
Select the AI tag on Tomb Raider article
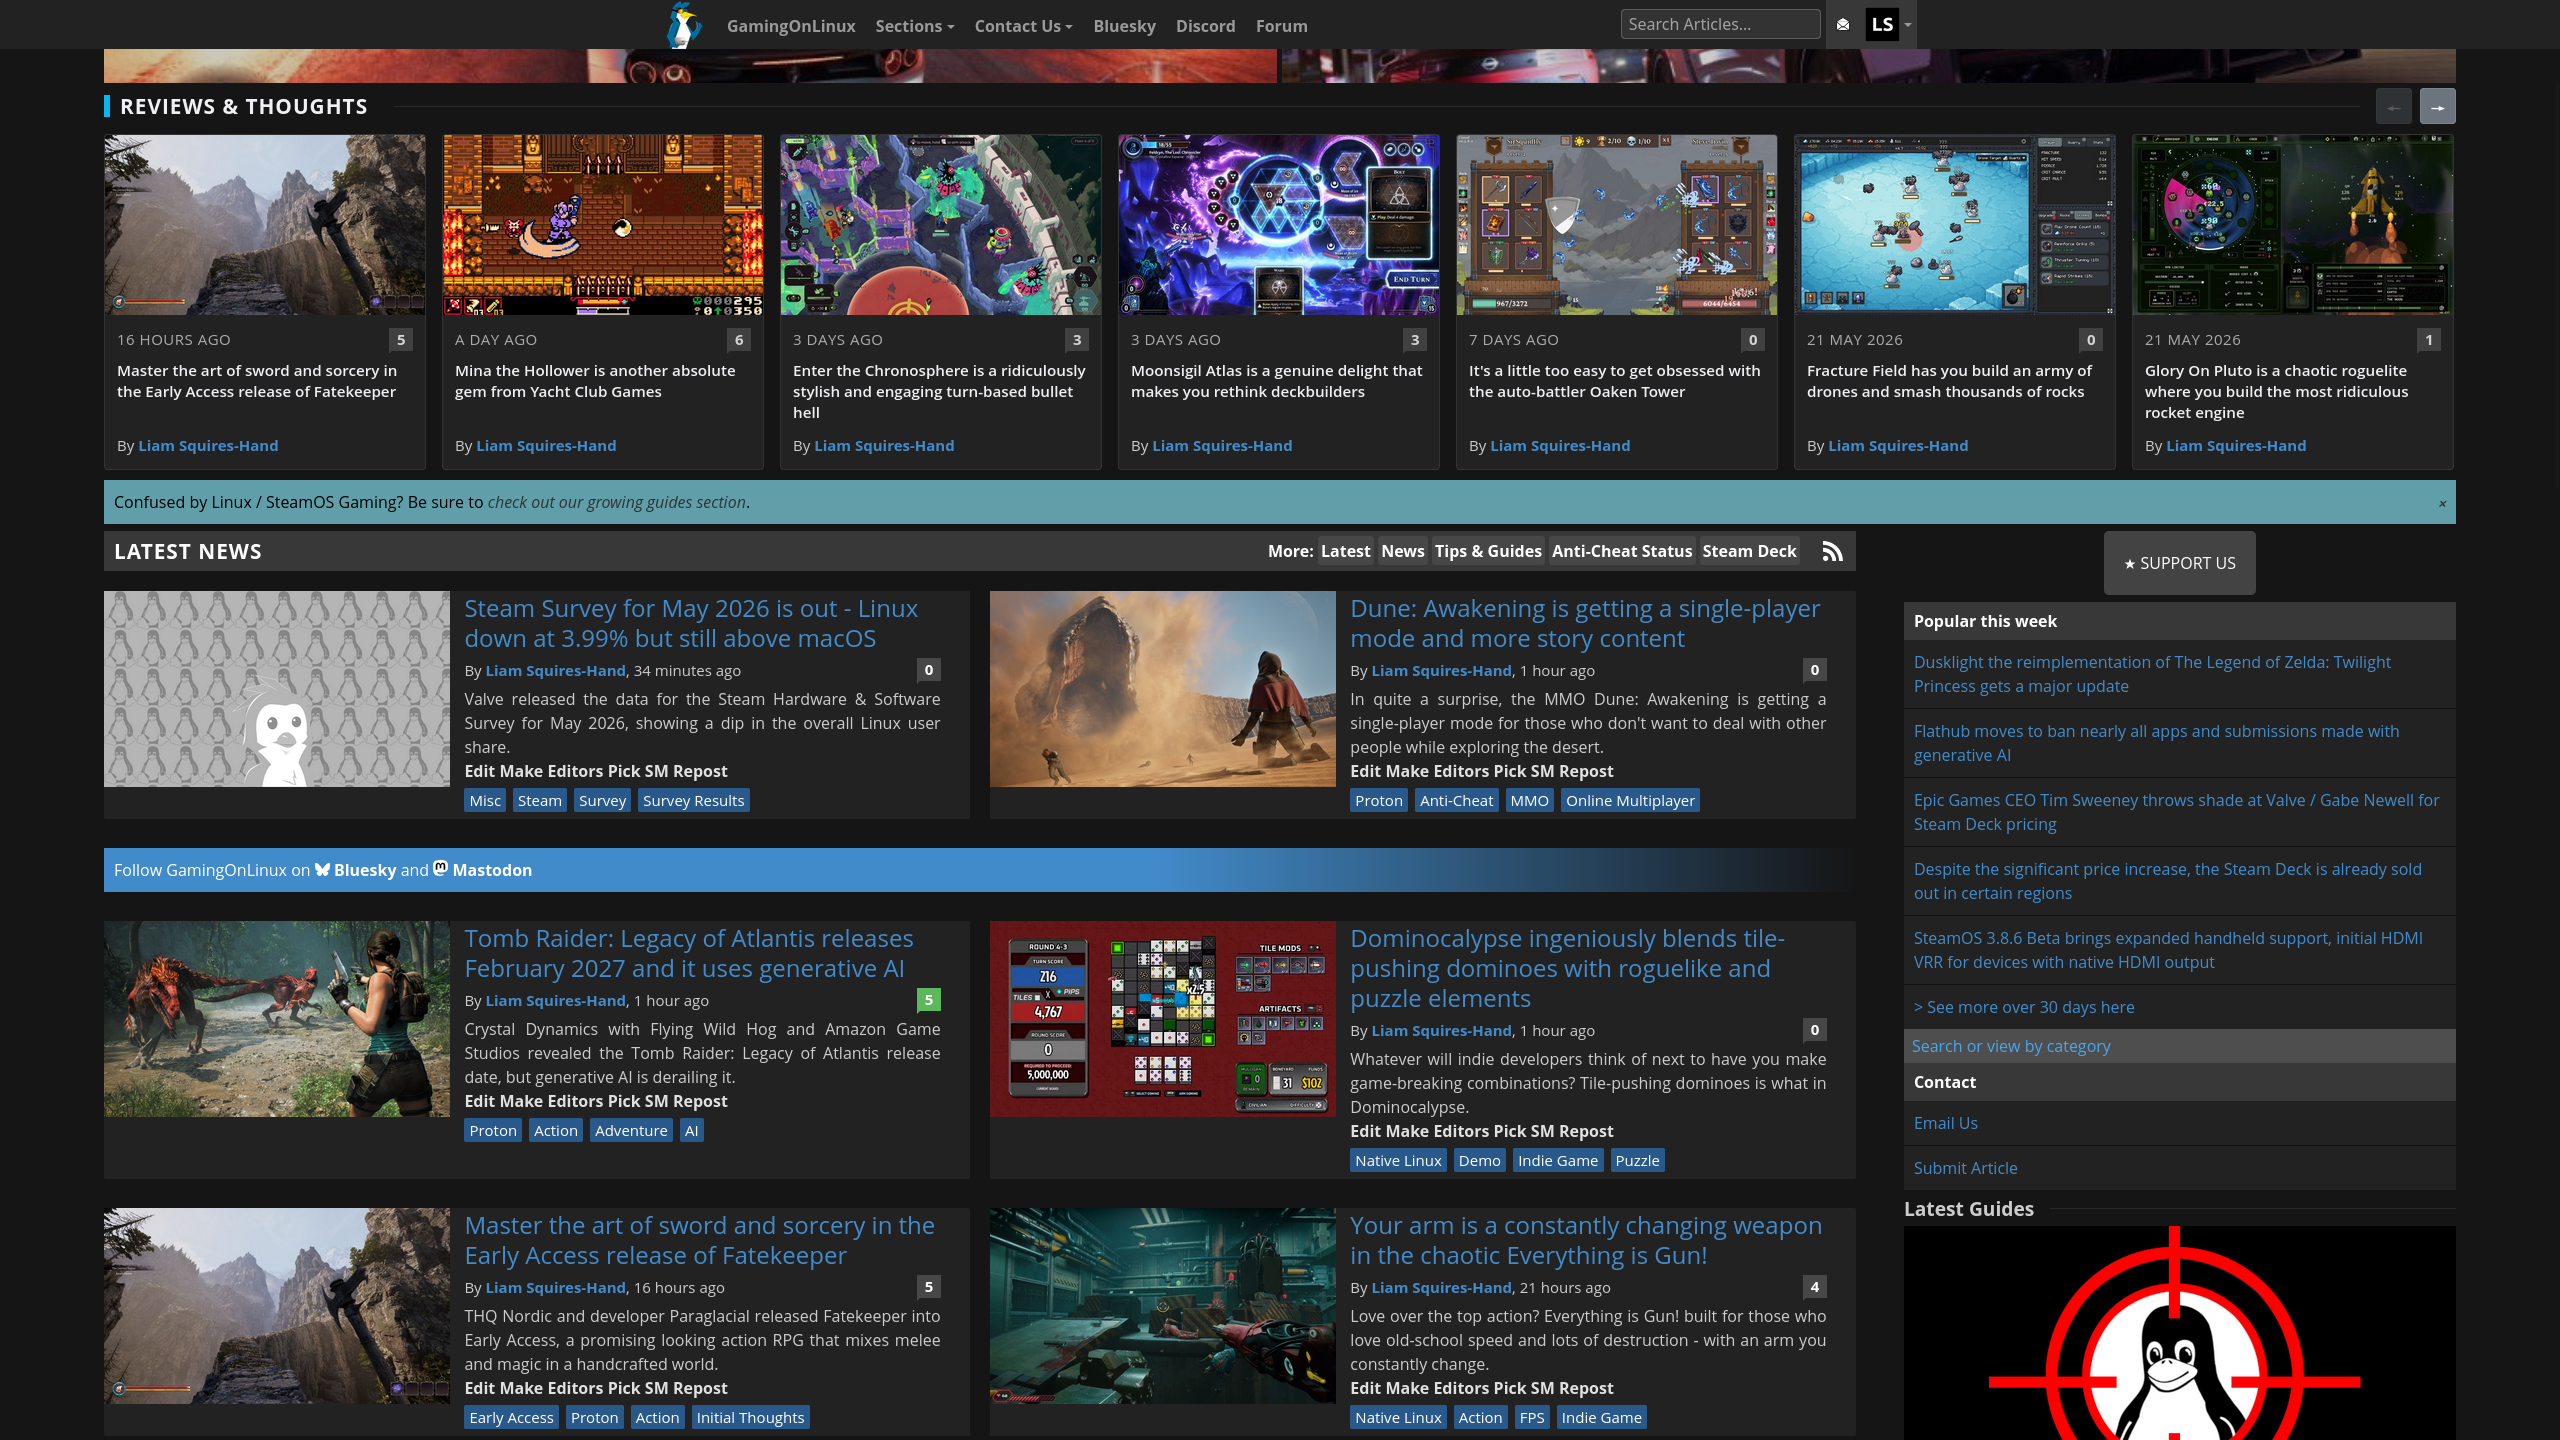pos(691,1130)
